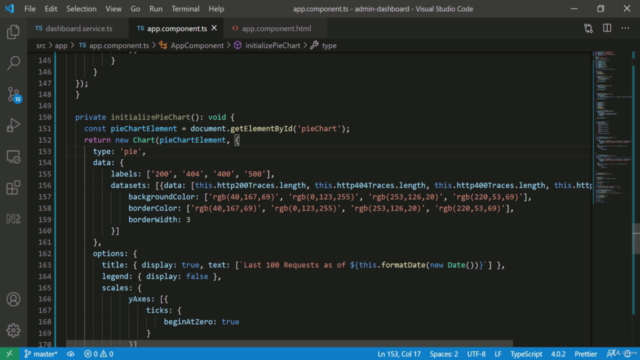The image size is (640, 360).
Task: Open the Extensions view
Action: click(13, 188)
